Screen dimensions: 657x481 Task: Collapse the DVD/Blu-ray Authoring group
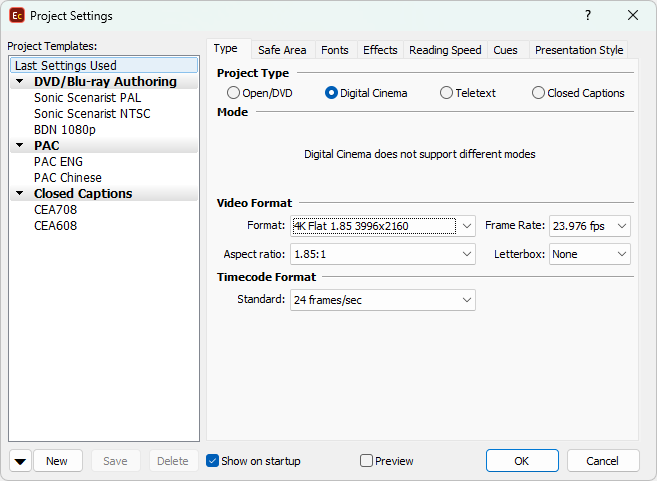(20, 82)
